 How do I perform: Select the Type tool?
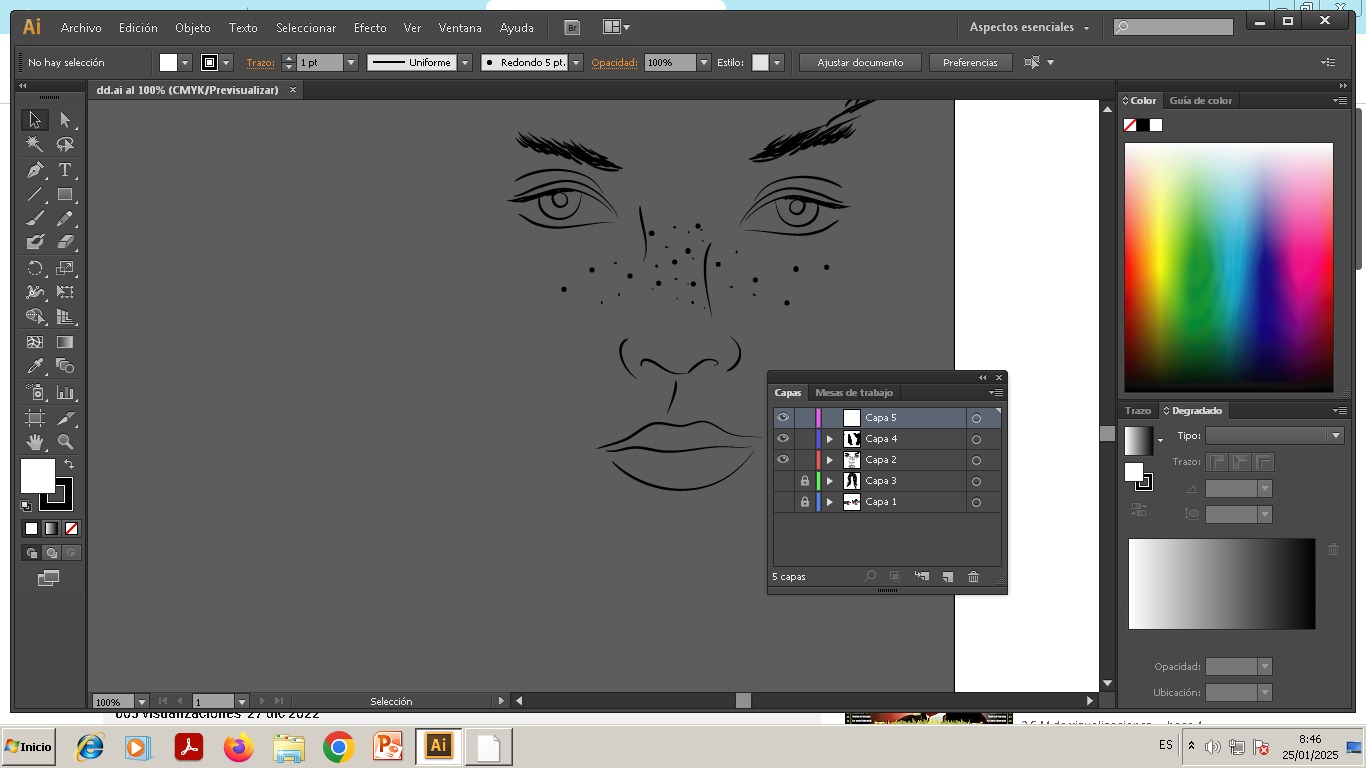point(65,170)
